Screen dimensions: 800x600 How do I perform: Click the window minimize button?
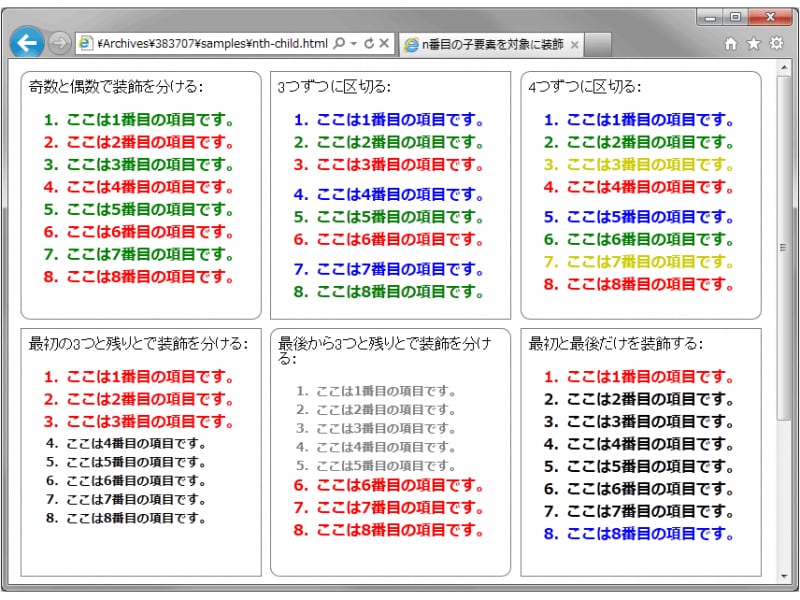[711, 18]
